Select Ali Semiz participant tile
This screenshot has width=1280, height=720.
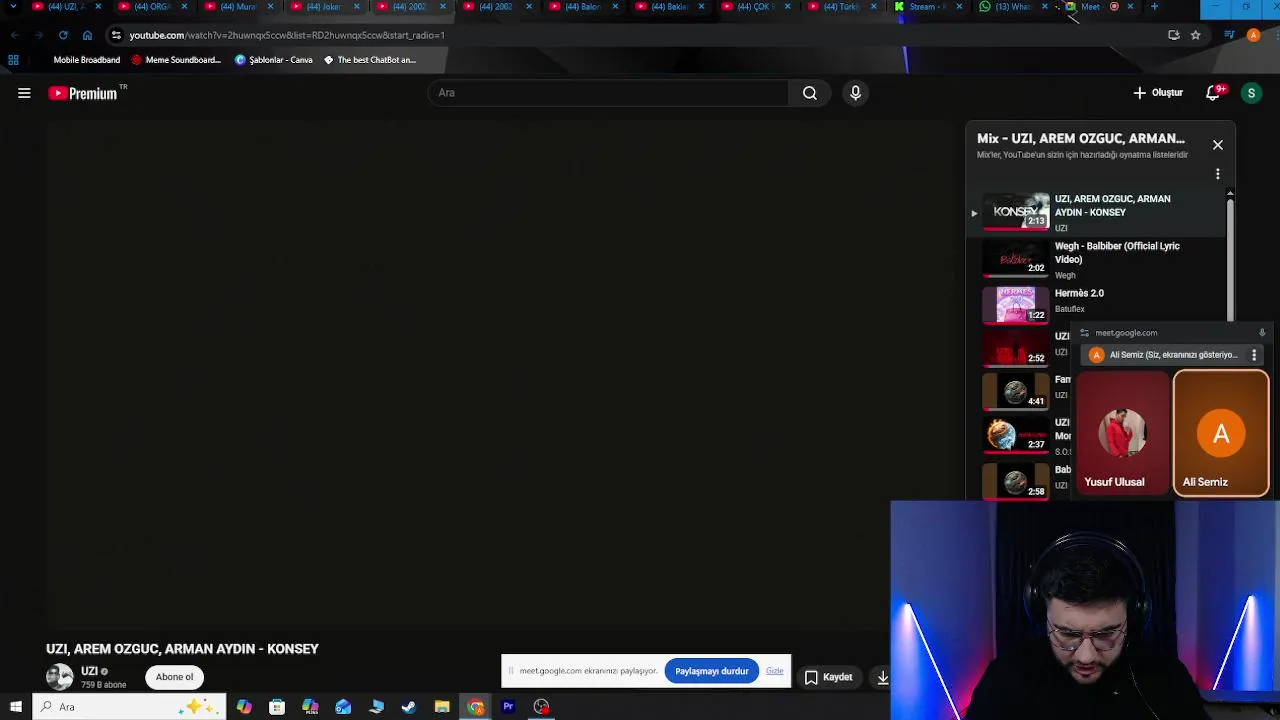point(1221,434)
